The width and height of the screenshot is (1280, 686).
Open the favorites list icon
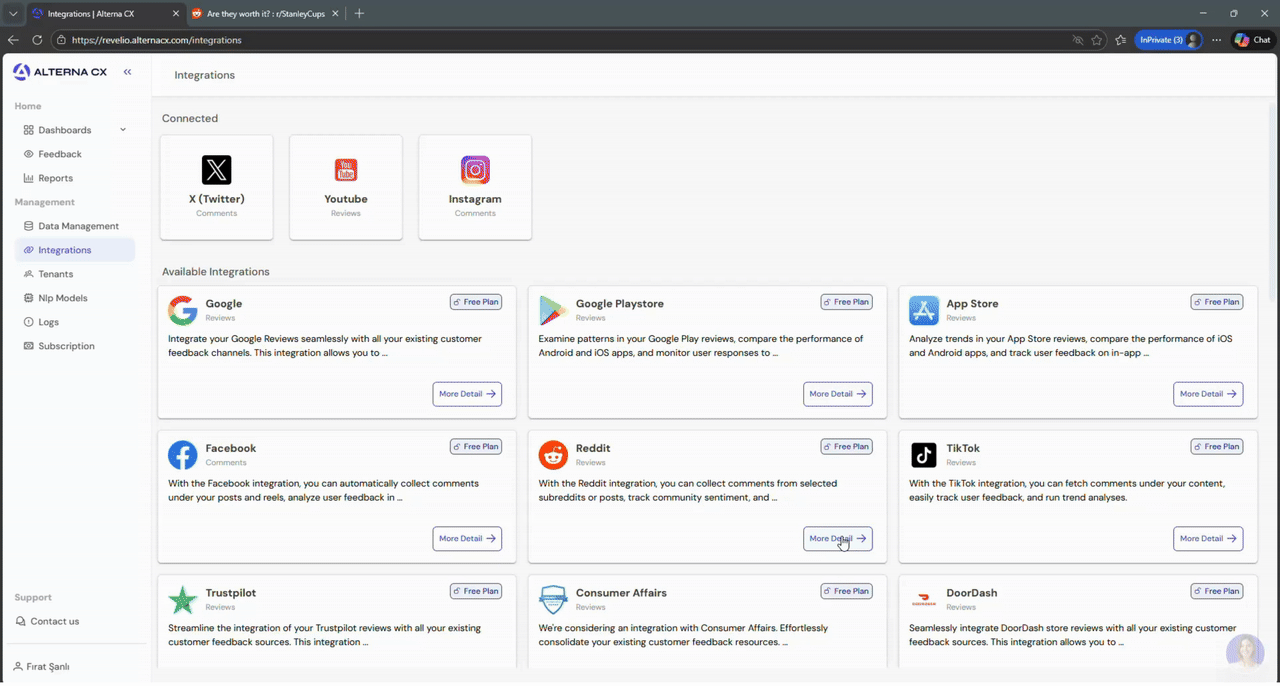pyautogui.click(x=1120, y=40)
